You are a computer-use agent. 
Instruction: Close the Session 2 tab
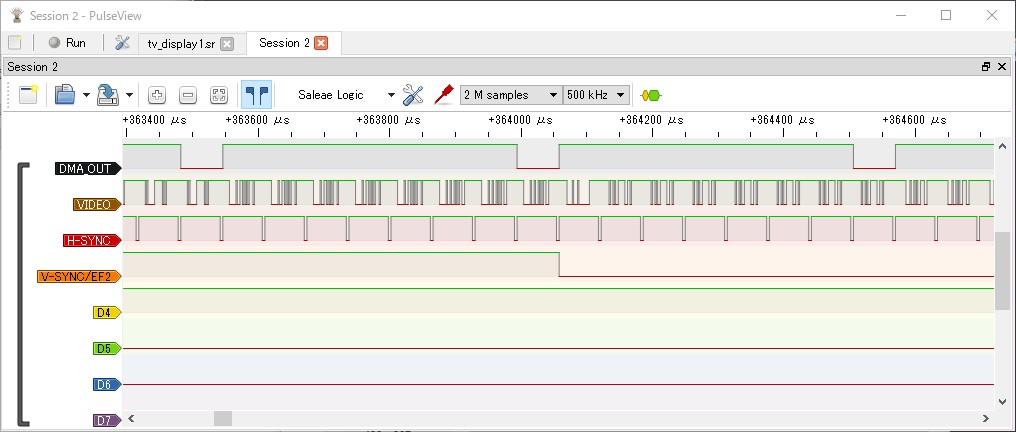(x=321, y=43)
